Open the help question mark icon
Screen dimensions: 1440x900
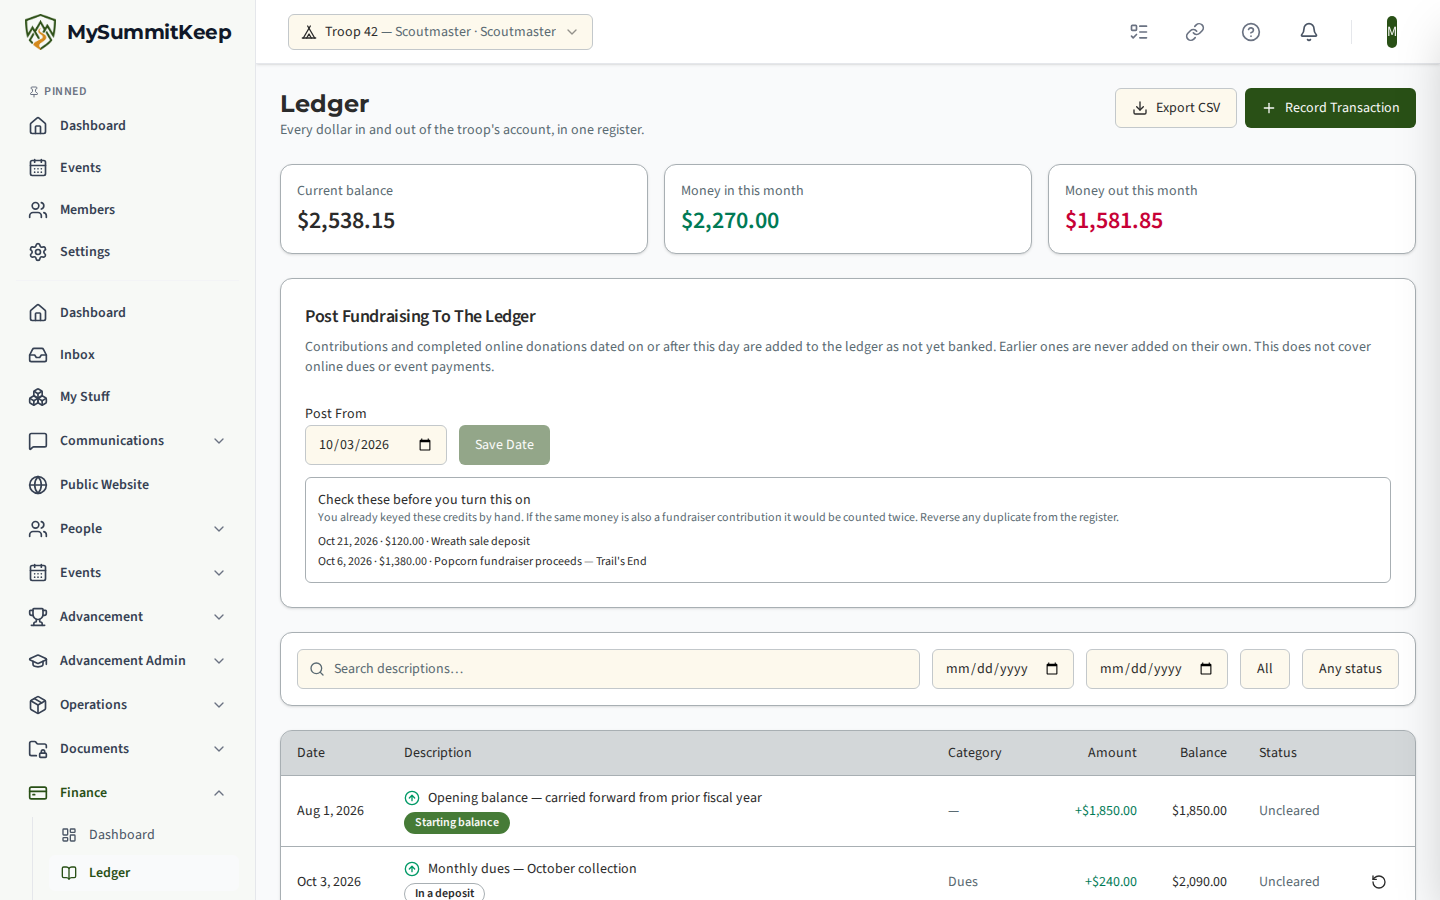(1251, 32)
